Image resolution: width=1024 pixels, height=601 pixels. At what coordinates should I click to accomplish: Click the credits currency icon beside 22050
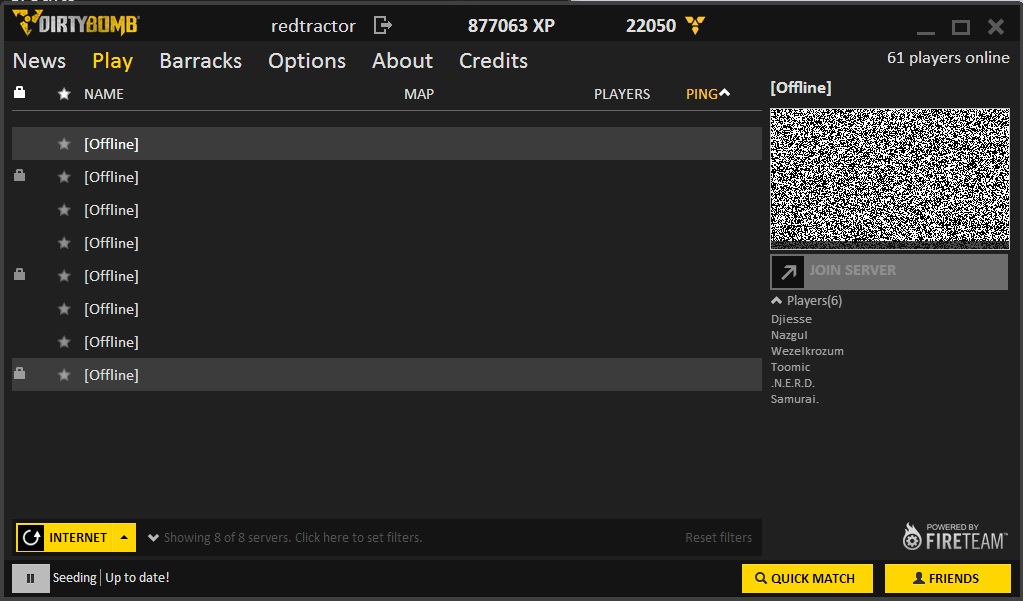coord(694,25)
